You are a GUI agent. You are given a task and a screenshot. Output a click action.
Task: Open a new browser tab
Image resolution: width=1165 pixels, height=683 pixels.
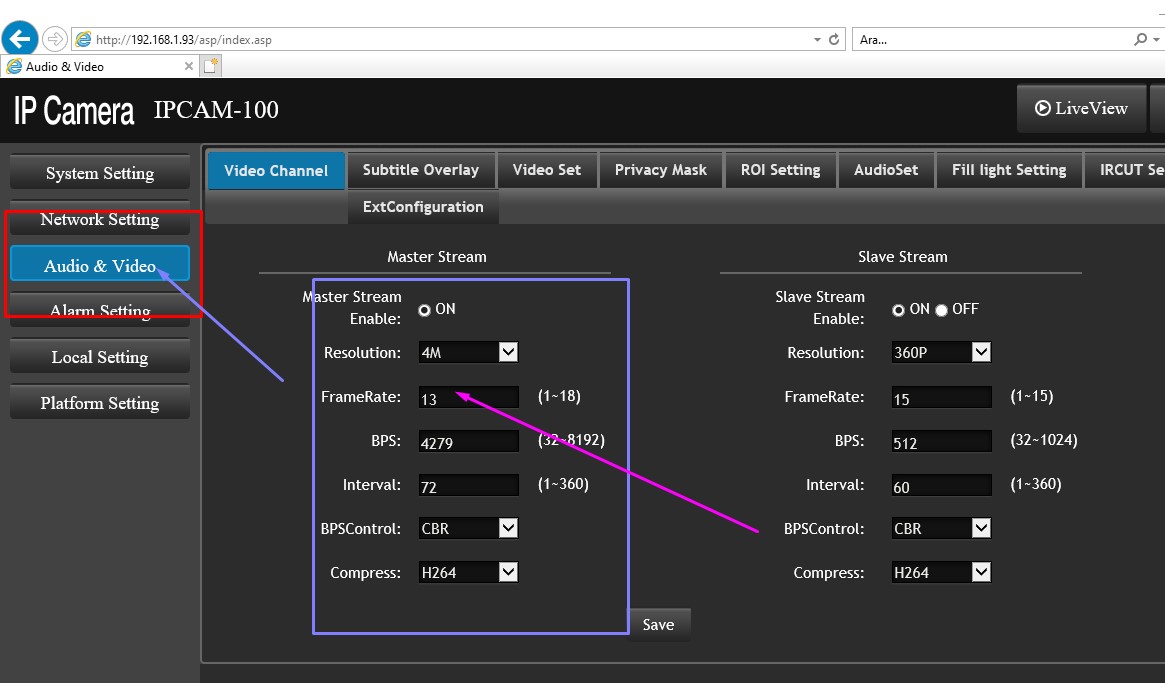pyautogui.click(x=210, y=66)
